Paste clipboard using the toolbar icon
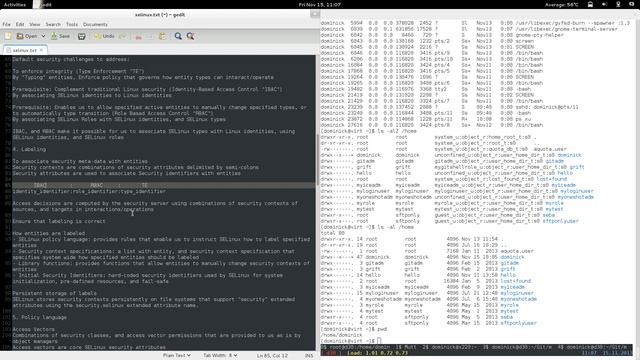The width and height of the screenshot is (640, 360). (162, 36)
